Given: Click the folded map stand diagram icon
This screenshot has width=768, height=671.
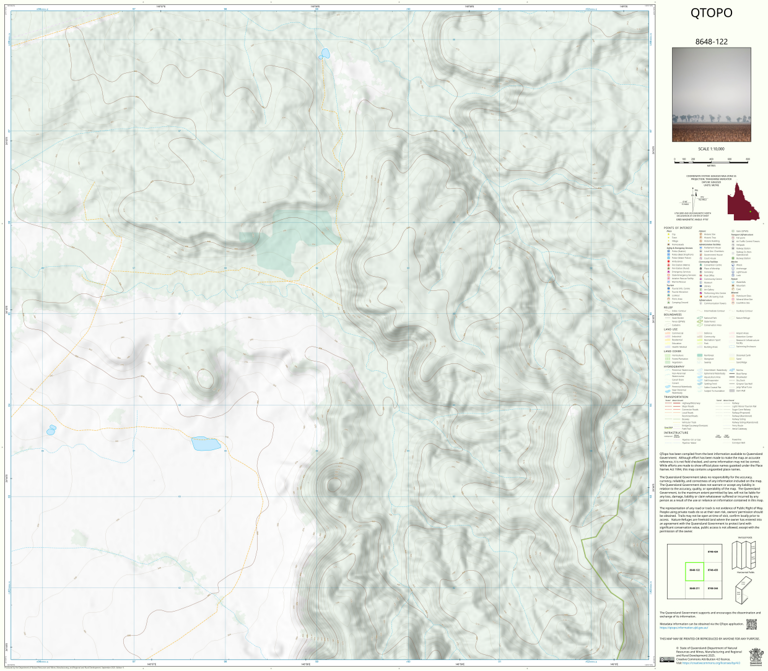Looking at the screenshot, I should tap(744, 590).
